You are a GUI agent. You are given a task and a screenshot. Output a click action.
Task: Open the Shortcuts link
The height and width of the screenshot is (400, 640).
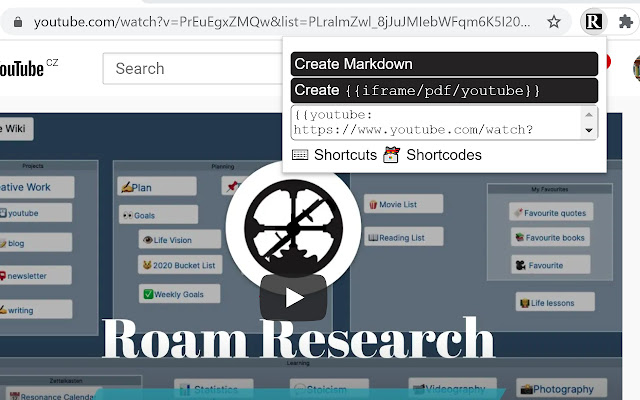pos(345,155)
